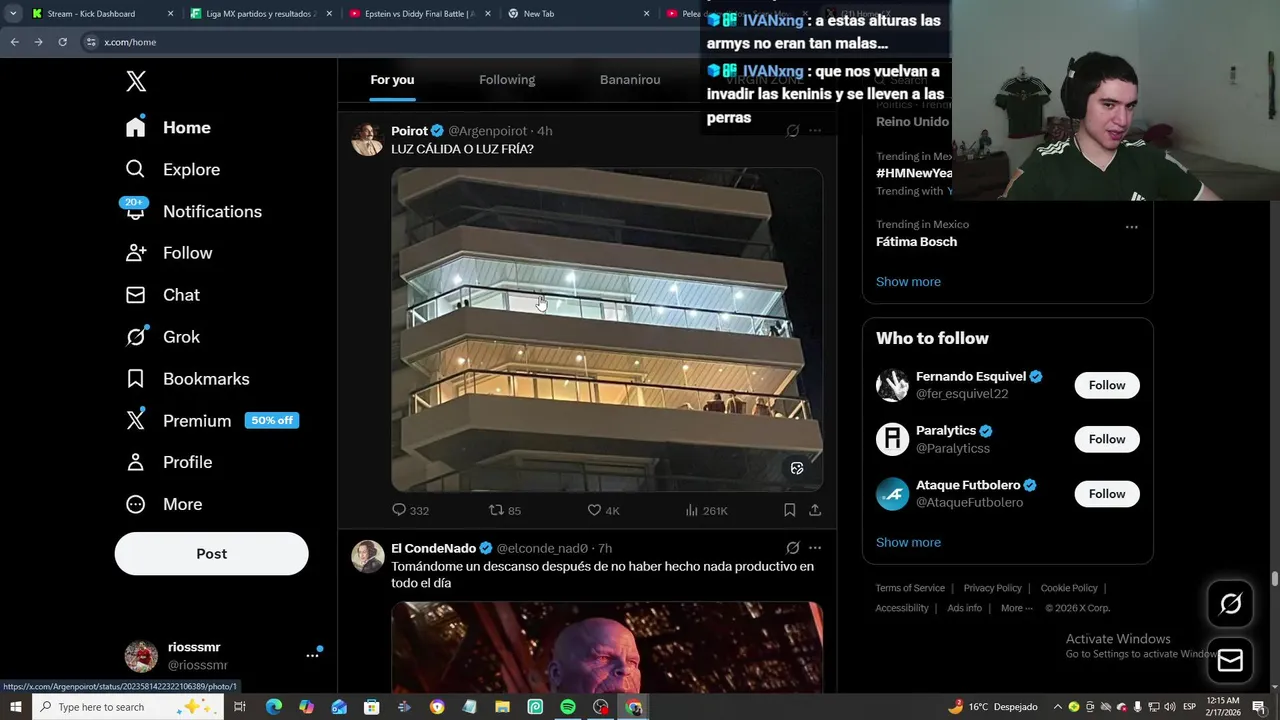Open Poirot profile avatar
This screenshot has height=720, width=1280.
367,140
